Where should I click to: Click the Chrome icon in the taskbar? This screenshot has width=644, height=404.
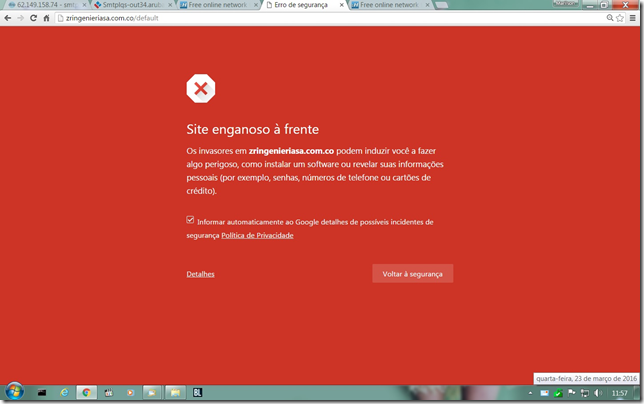click(87, 393)
